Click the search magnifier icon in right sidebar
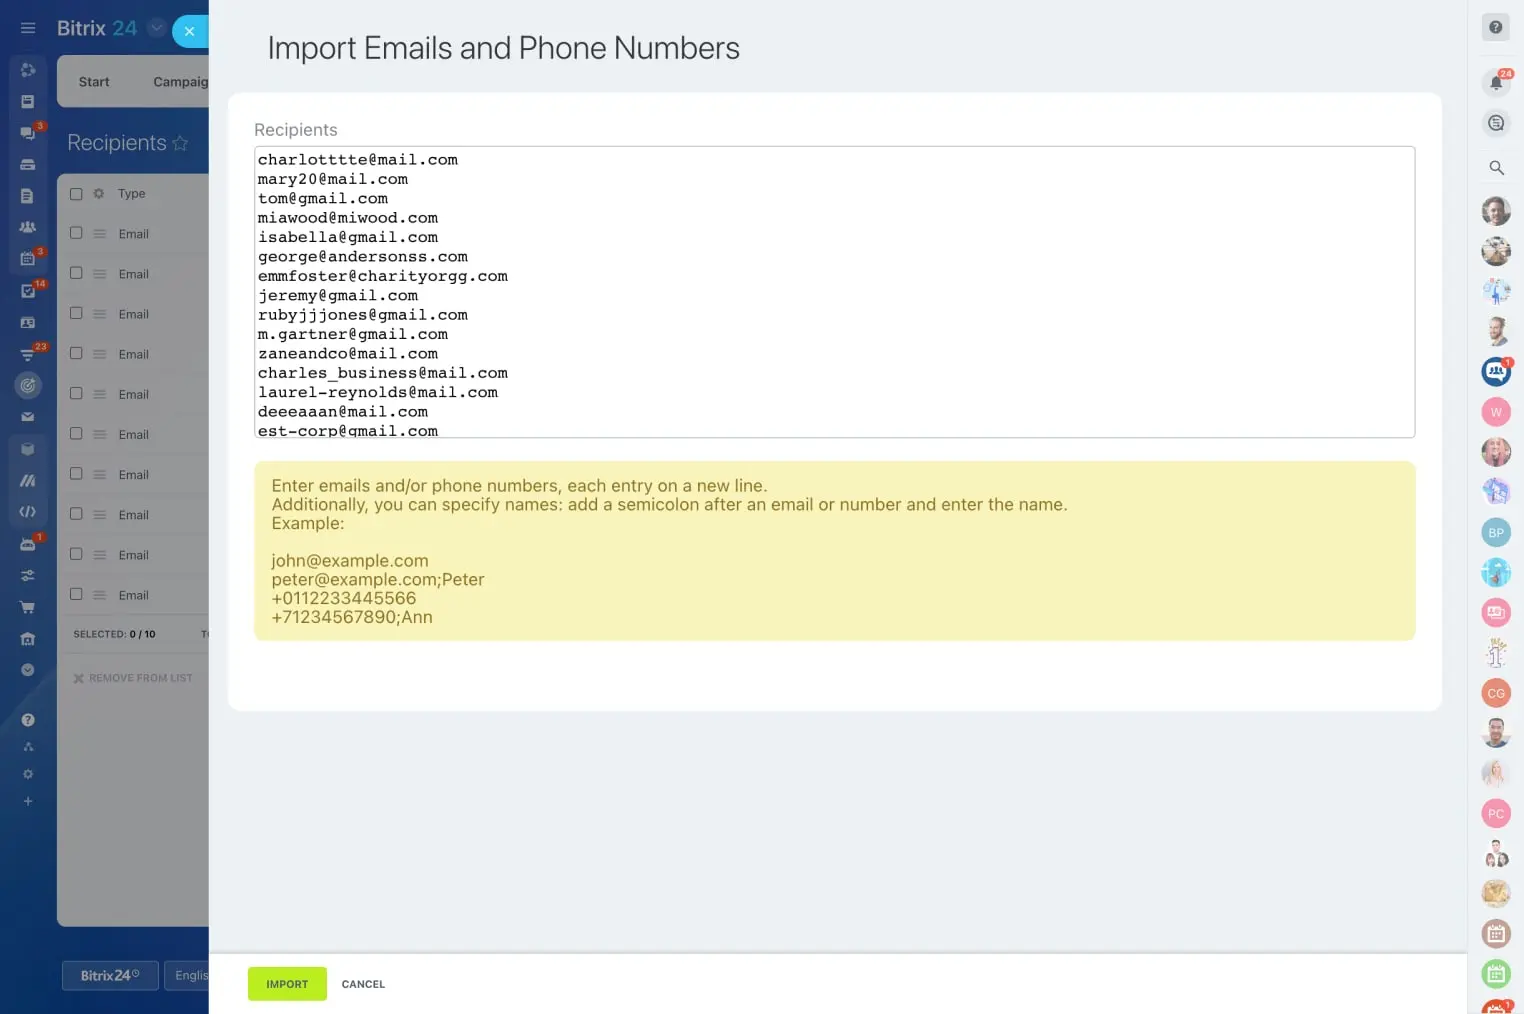 click(x=1496, y=168)
